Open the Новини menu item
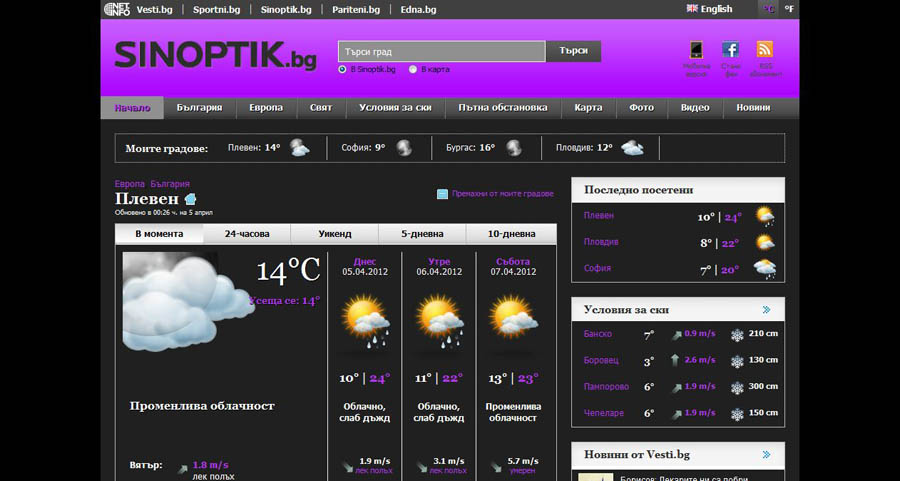 coord(753,108)
